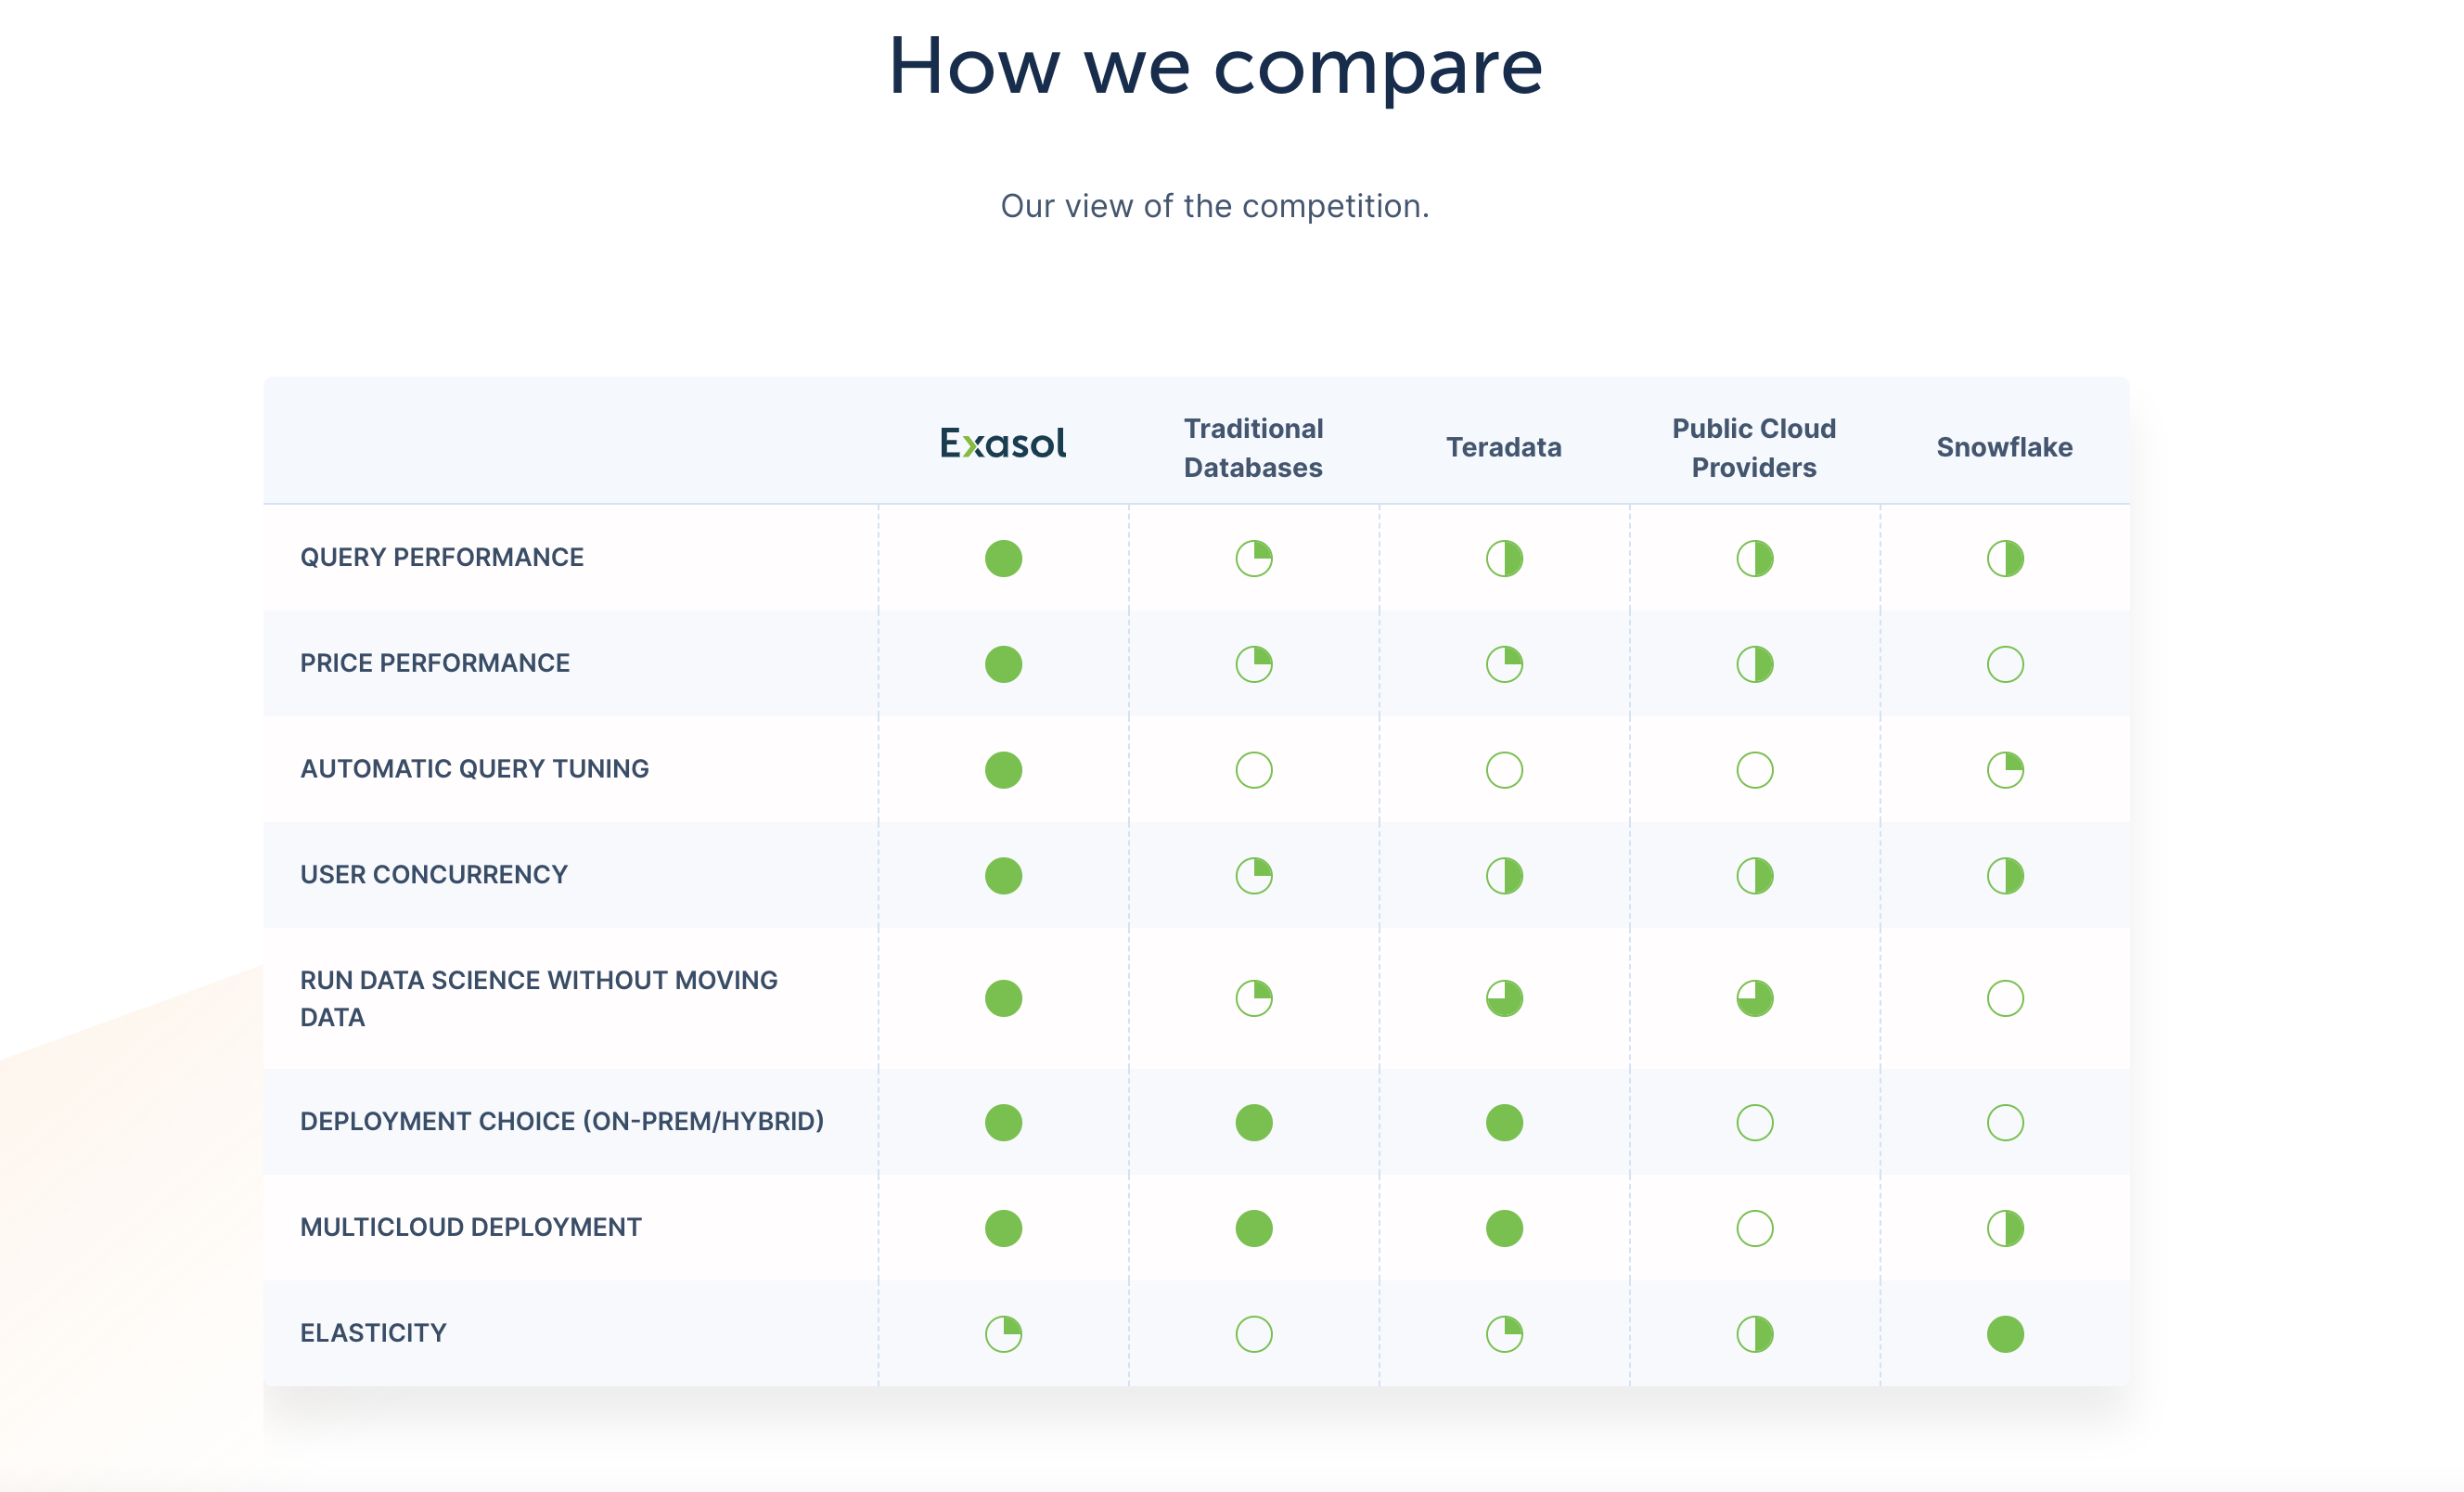
Task: Click Snowflake's half circle for Multicloud Deployment
Action: pyautogui.click(x=2005, y=1228)
